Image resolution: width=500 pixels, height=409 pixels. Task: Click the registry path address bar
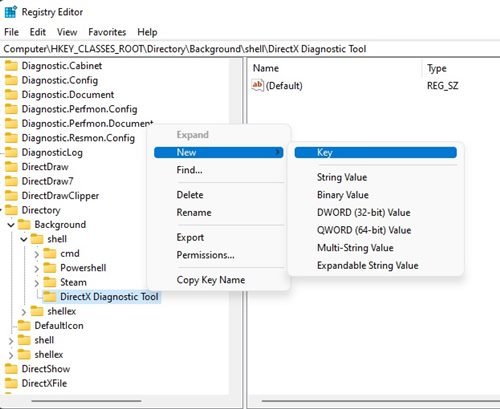point(250,49)
